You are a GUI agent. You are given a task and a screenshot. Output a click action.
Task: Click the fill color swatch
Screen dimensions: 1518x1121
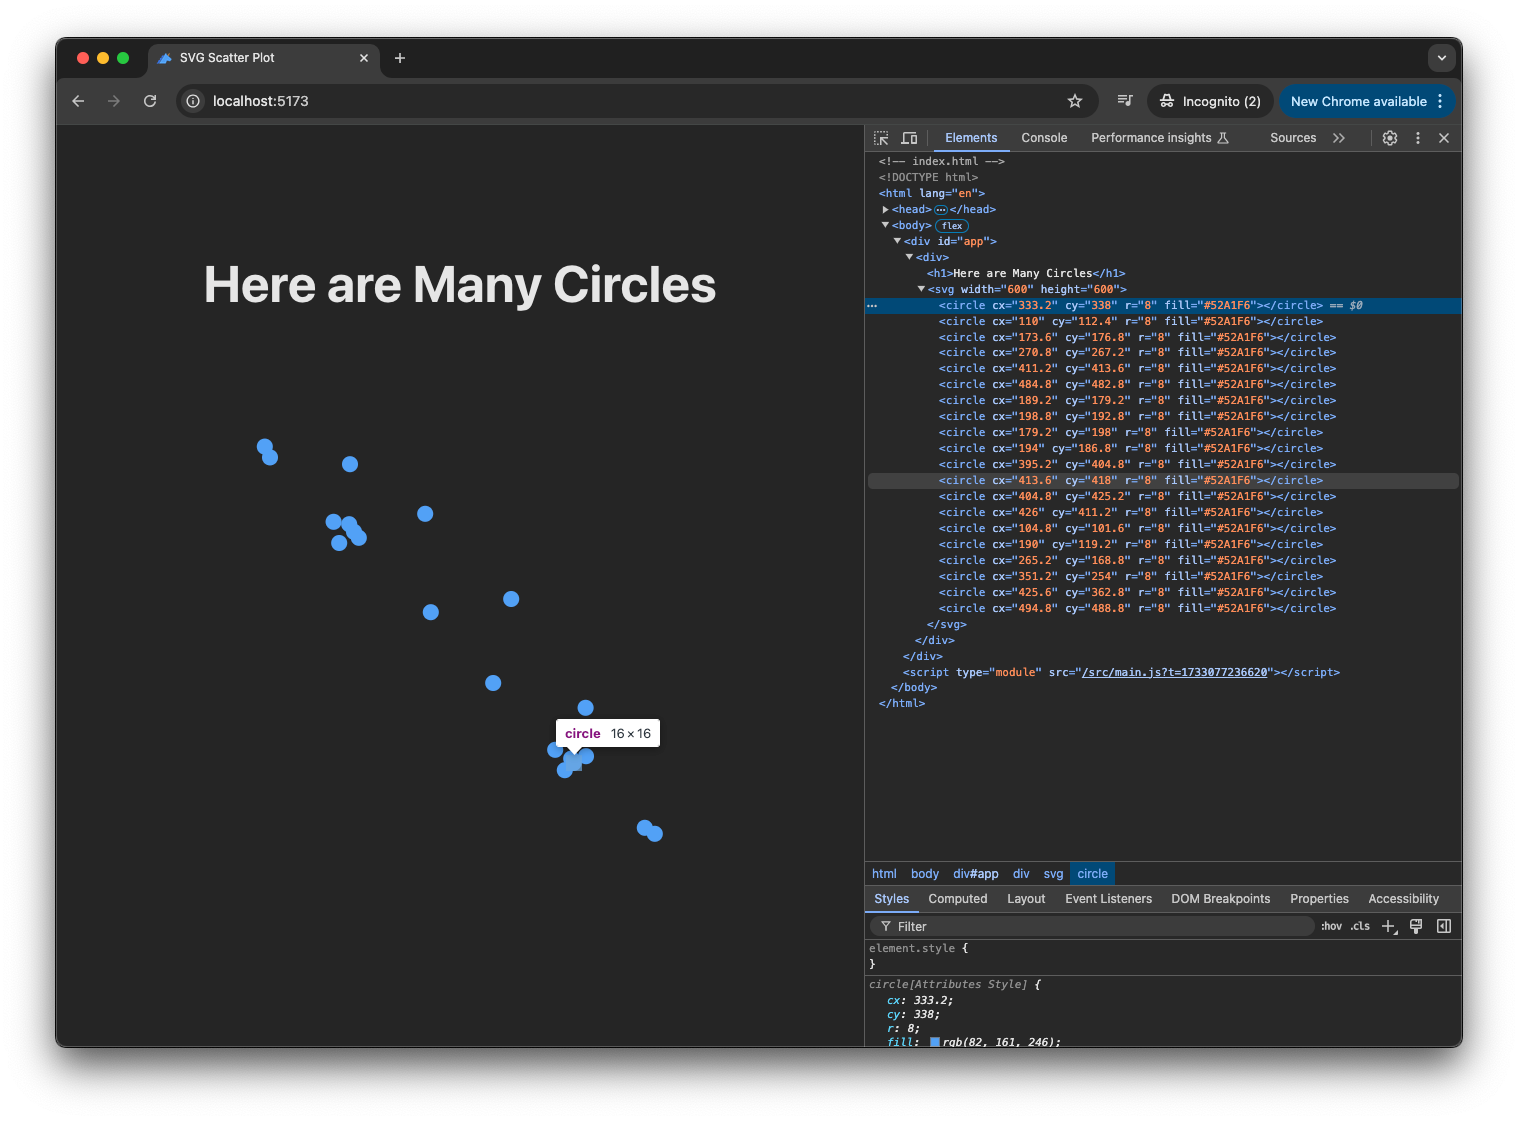coord(935,1042)
